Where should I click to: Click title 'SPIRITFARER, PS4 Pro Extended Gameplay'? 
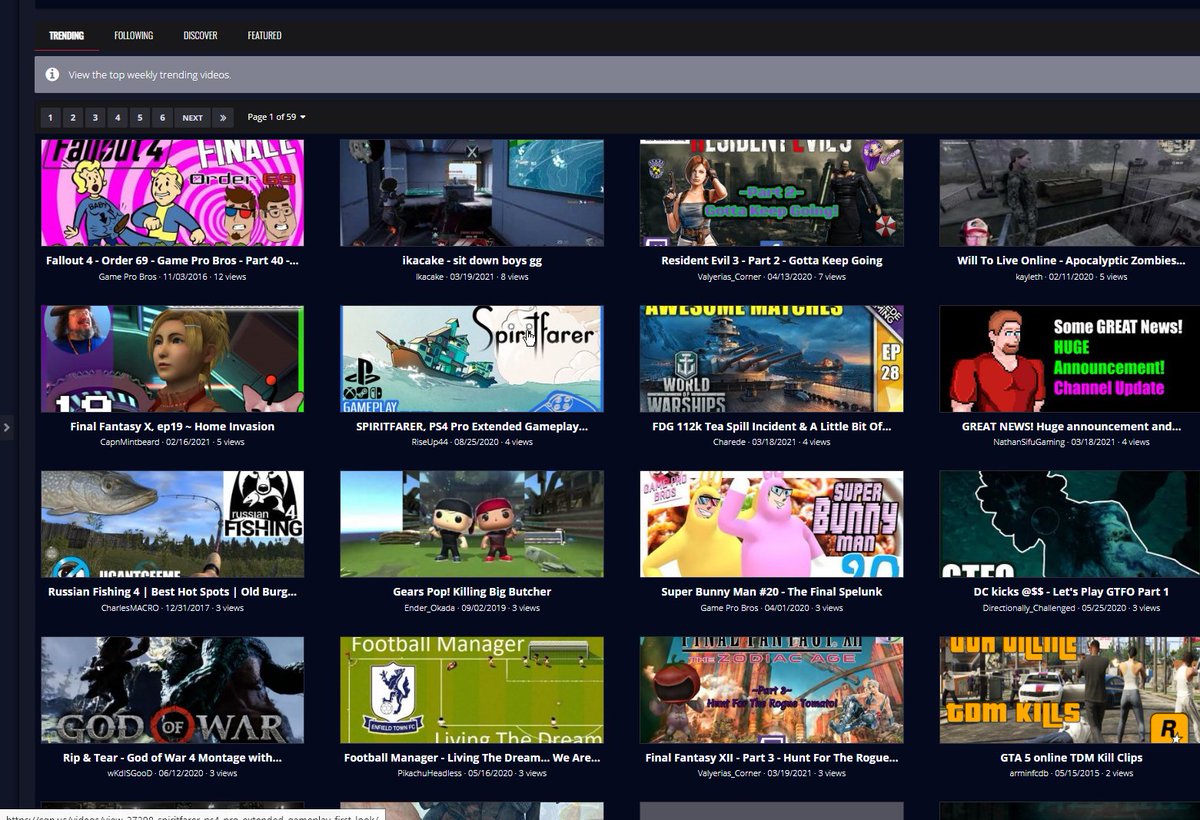tap(472, 426)
